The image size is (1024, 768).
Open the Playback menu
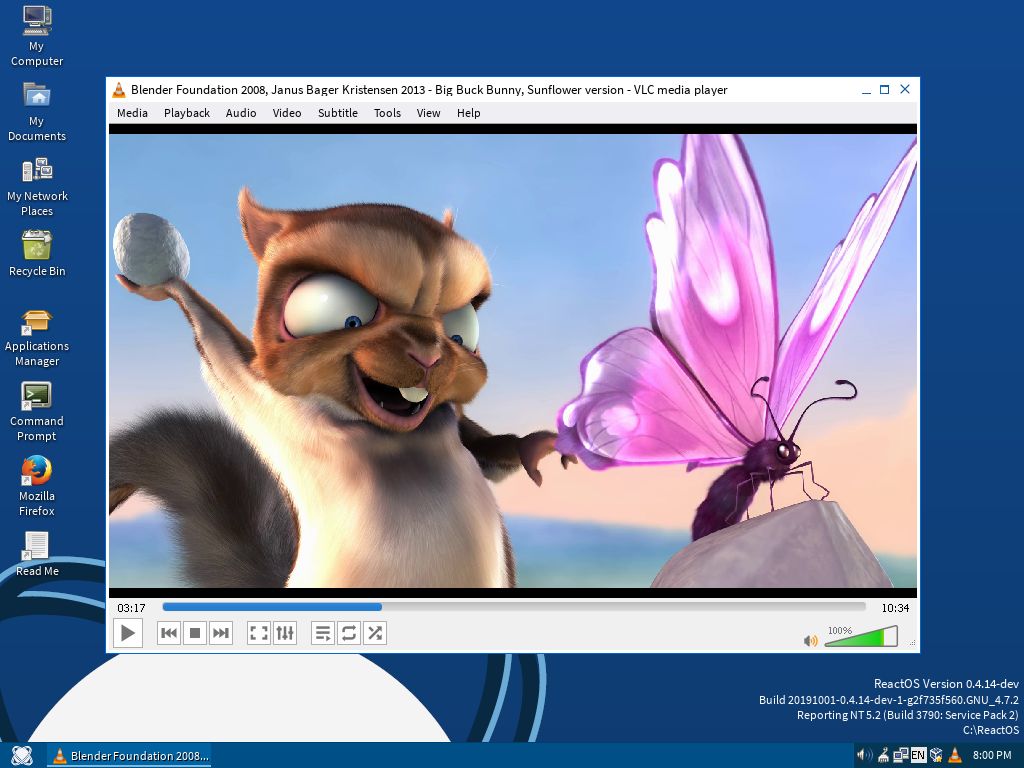(x=187, y=113)
